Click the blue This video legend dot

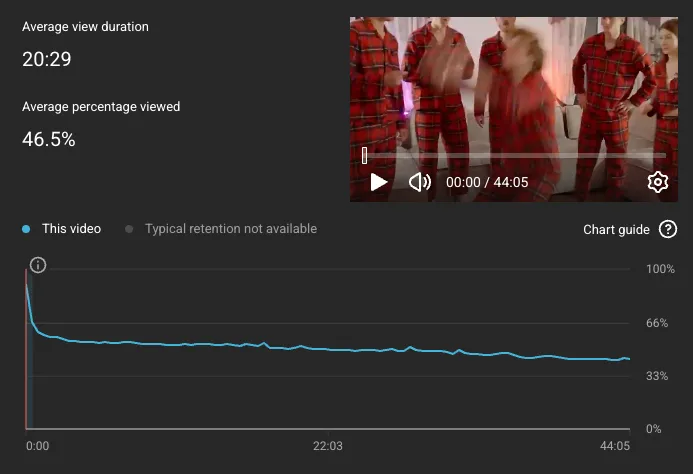coord(26,229)
